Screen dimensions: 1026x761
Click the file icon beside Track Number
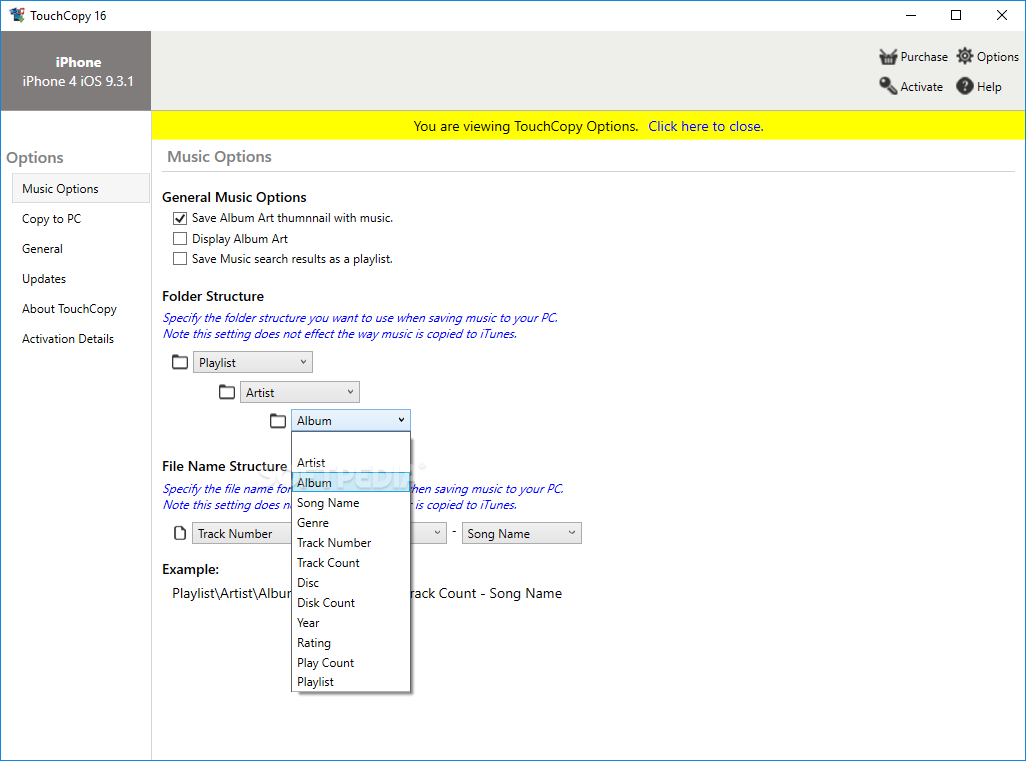(180, 533)
